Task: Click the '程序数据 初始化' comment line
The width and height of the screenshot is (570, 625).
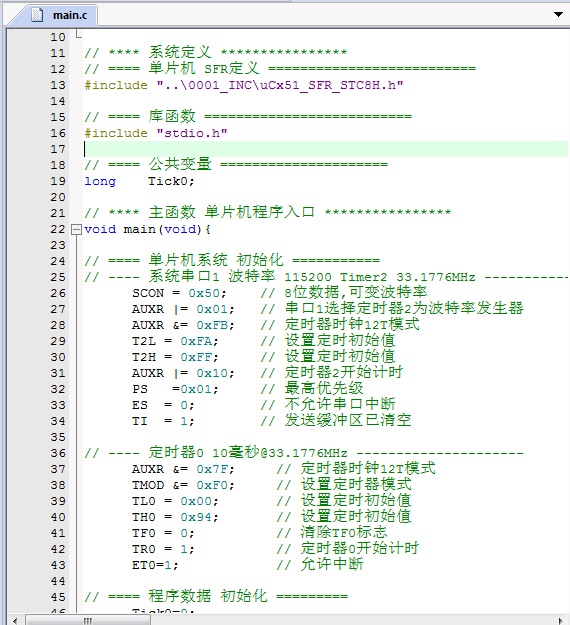Action: click(216, 597)
